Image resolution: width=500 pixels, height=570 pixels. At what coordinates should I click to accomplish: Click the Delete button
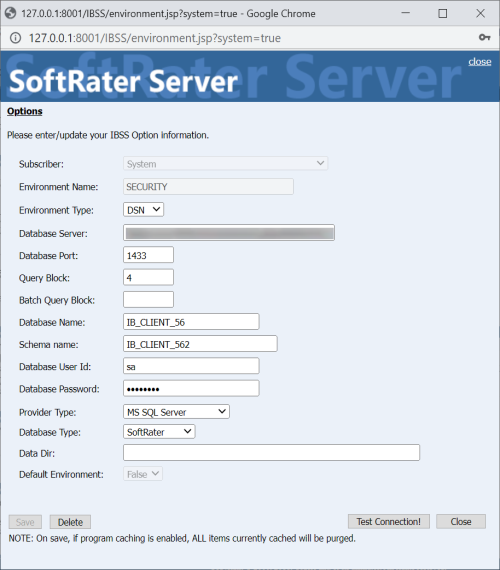pyautogui.click(x=70, y=522)
